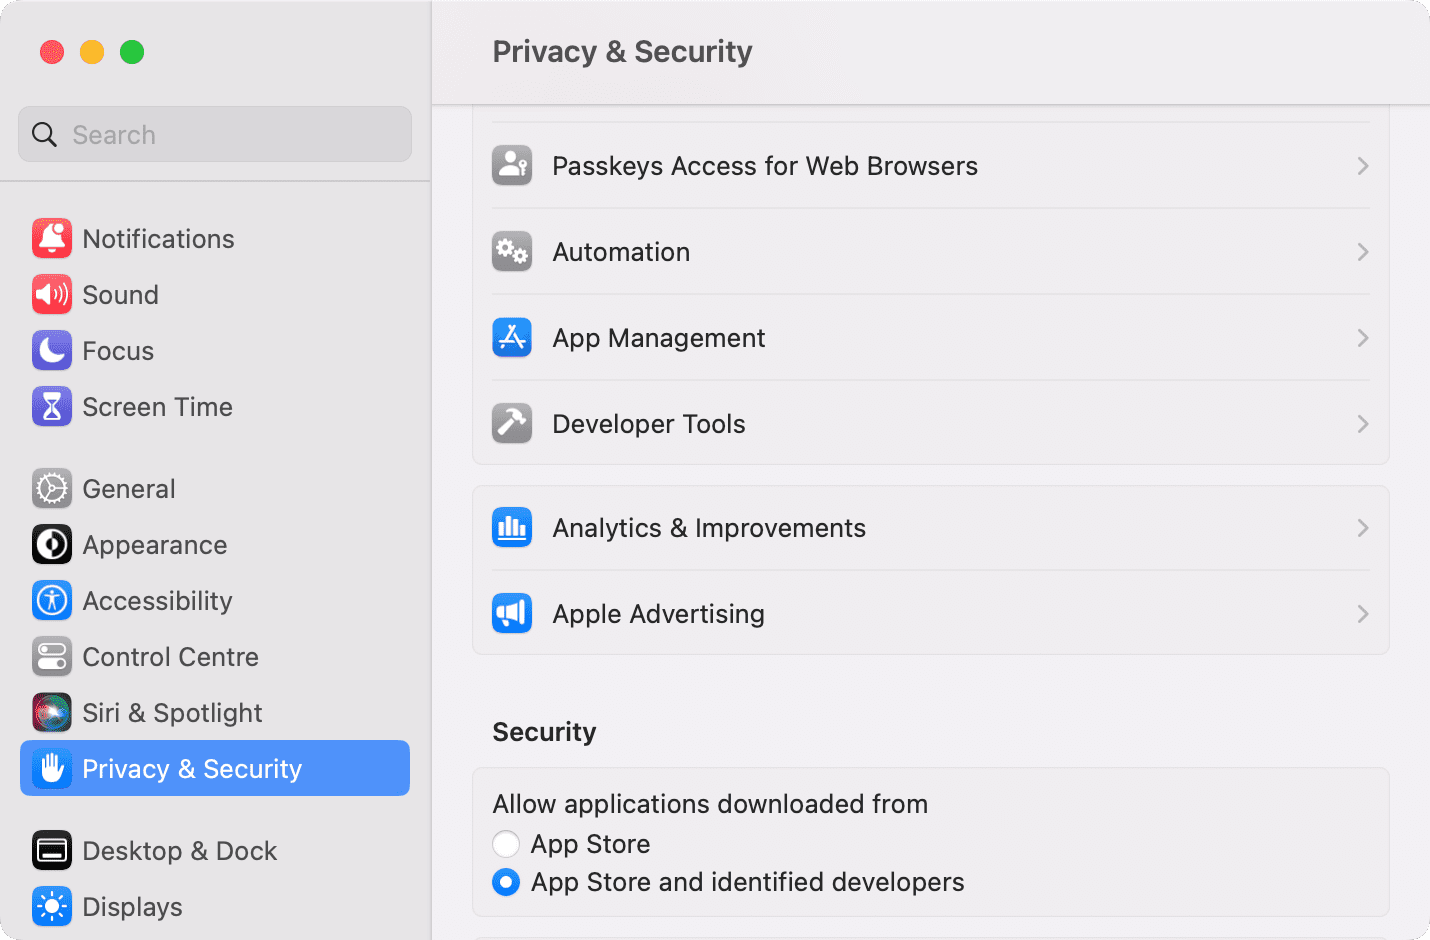Click the Security section heading
1430x940 pixels.
tap(544, 732)
